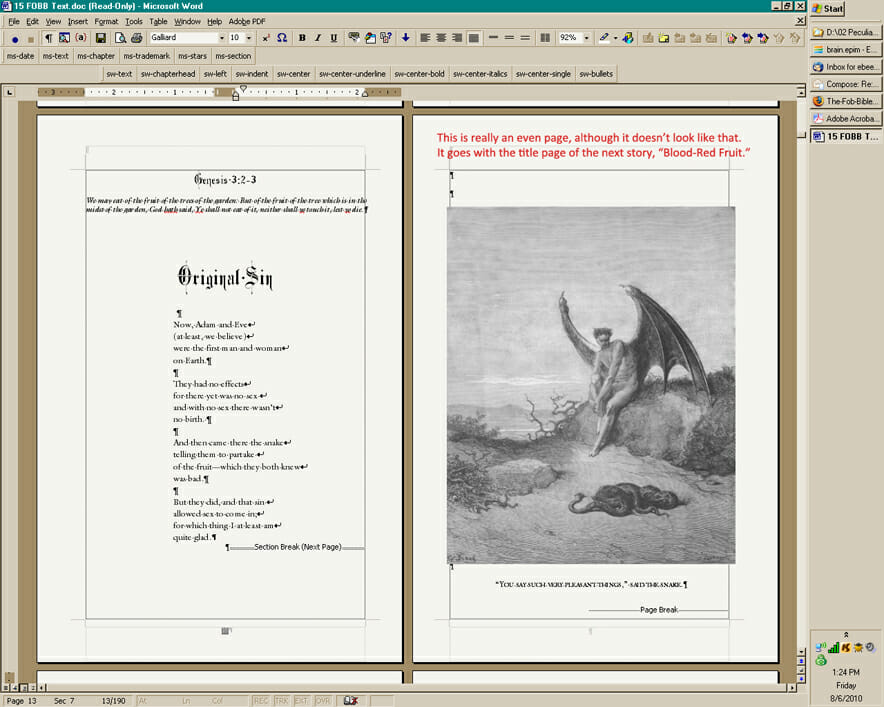The height and width of the screenshot is (707, 884).
Task: Click the document map magnifier icon
Action: [64, 38]
